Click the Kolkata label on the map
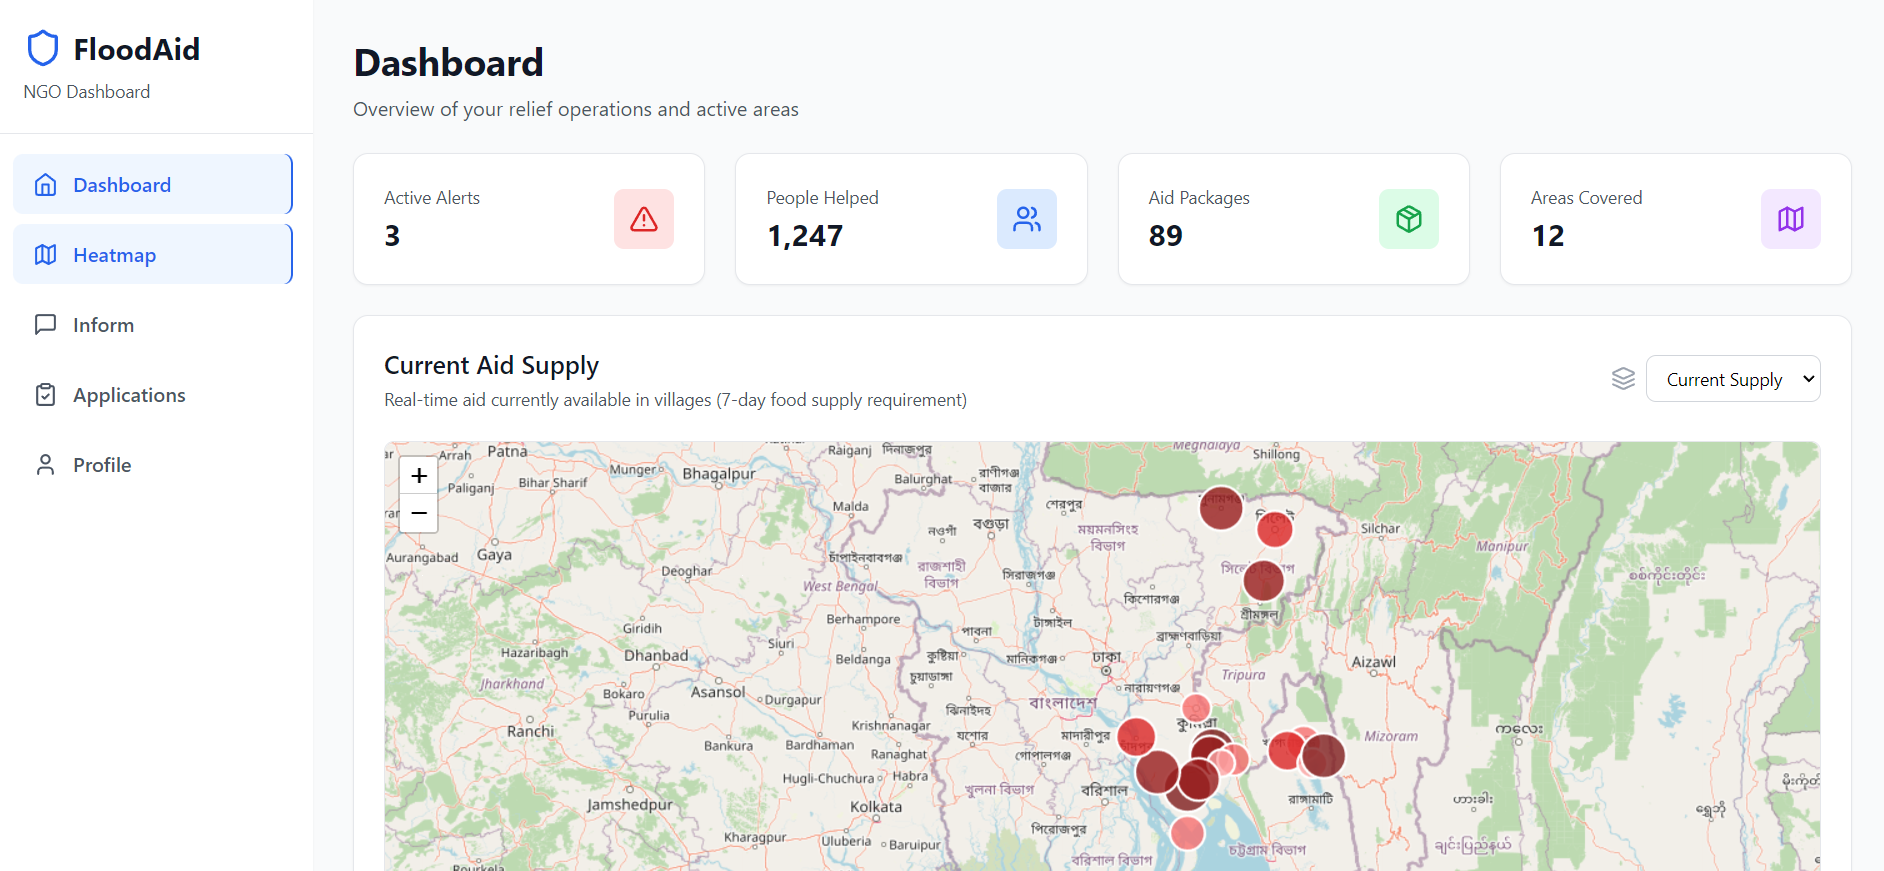1884x871 pixels. coord(876,807)
